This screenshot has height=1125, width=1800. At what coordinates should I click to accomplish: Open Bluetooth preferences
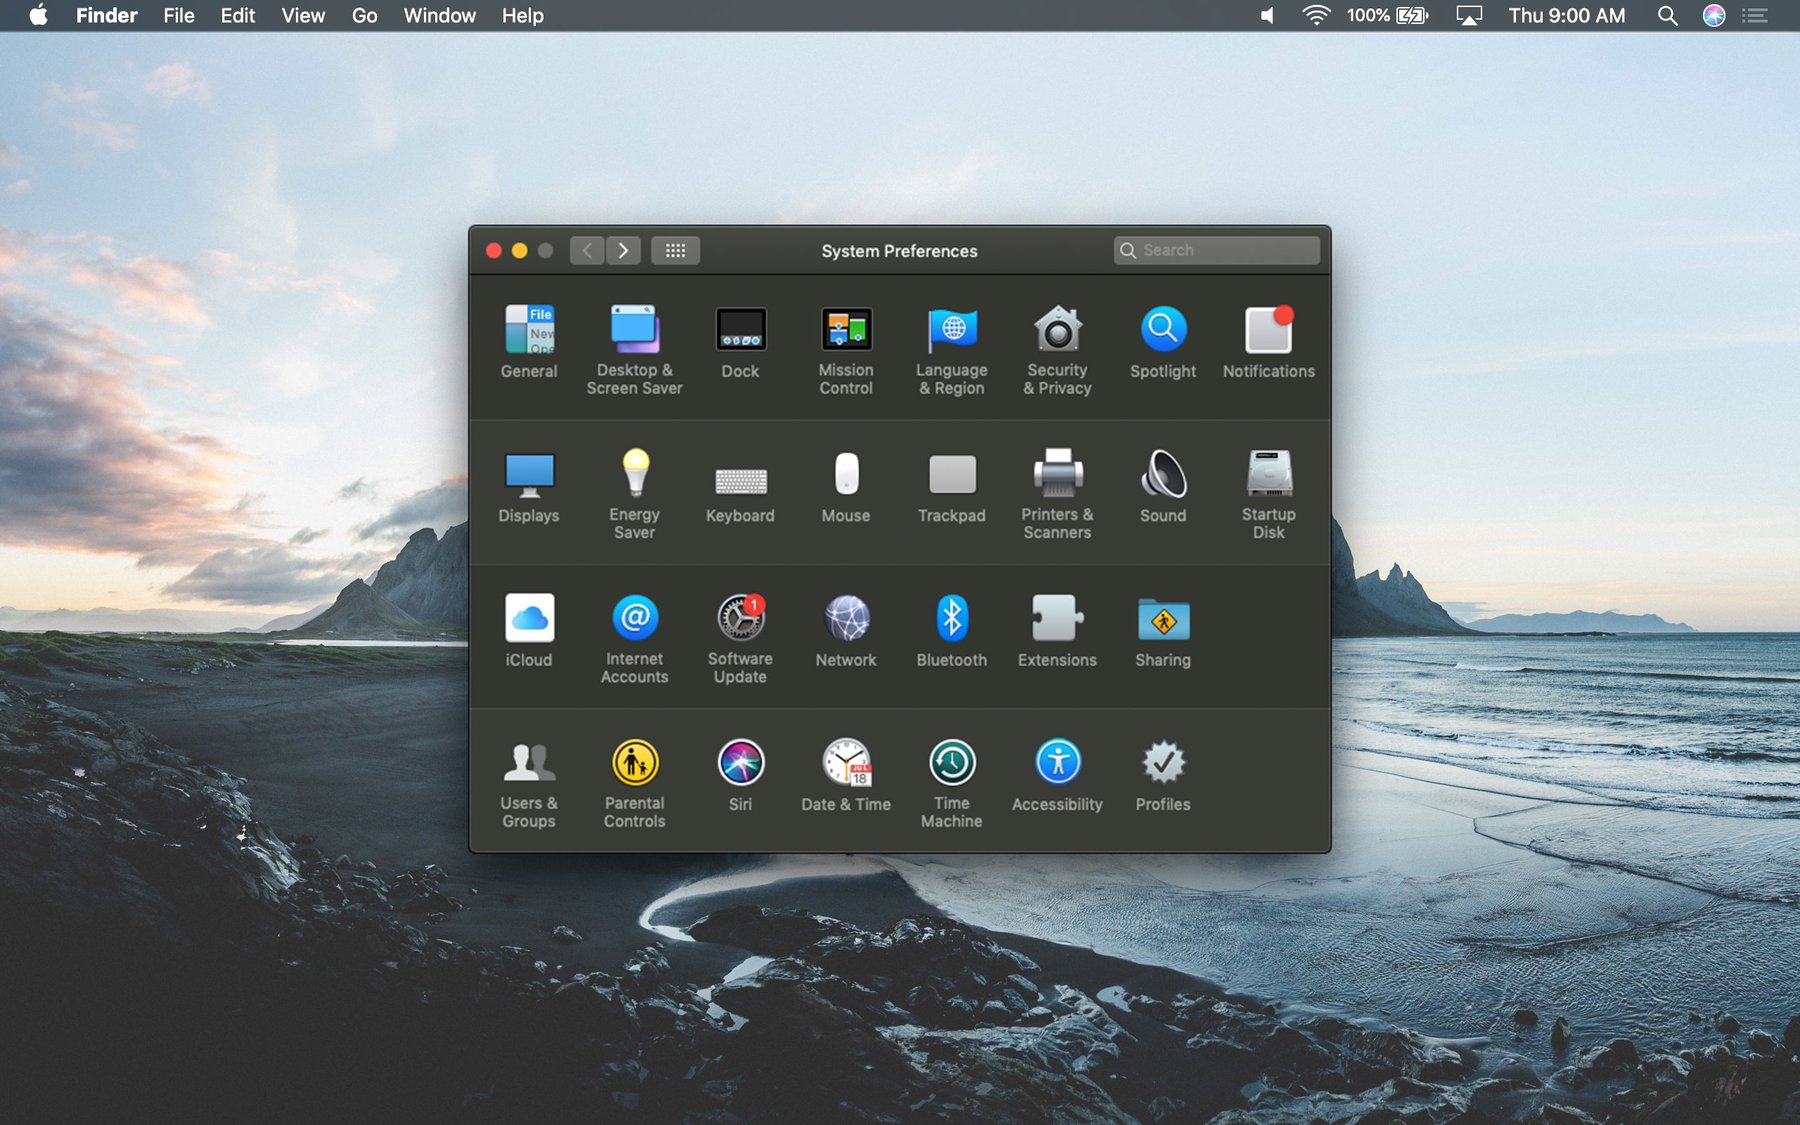coord(951,620)
